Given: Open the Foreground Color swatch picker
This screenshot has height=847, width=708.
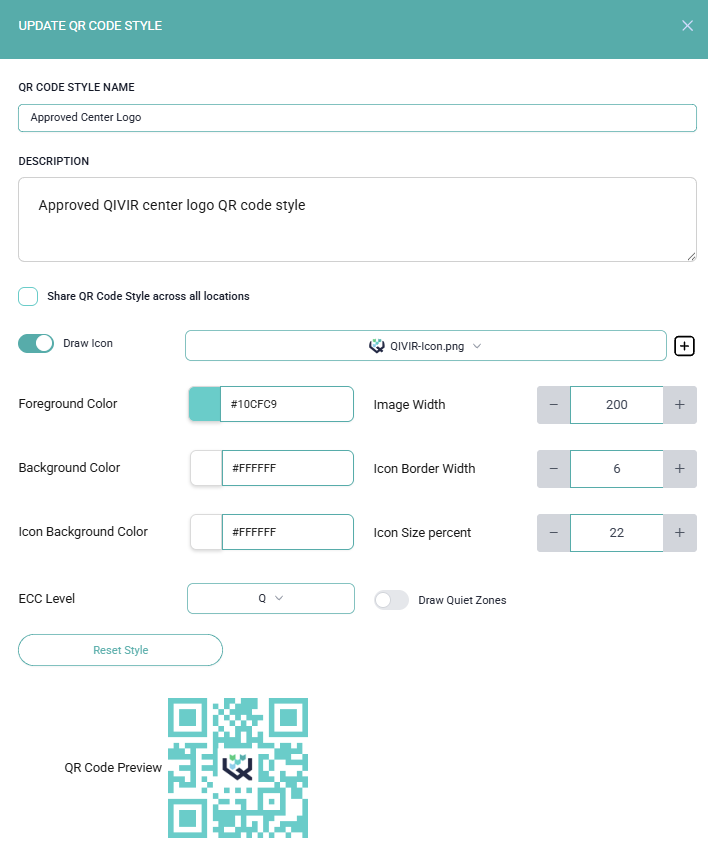Looking at the screenshot, I should 204,404.
